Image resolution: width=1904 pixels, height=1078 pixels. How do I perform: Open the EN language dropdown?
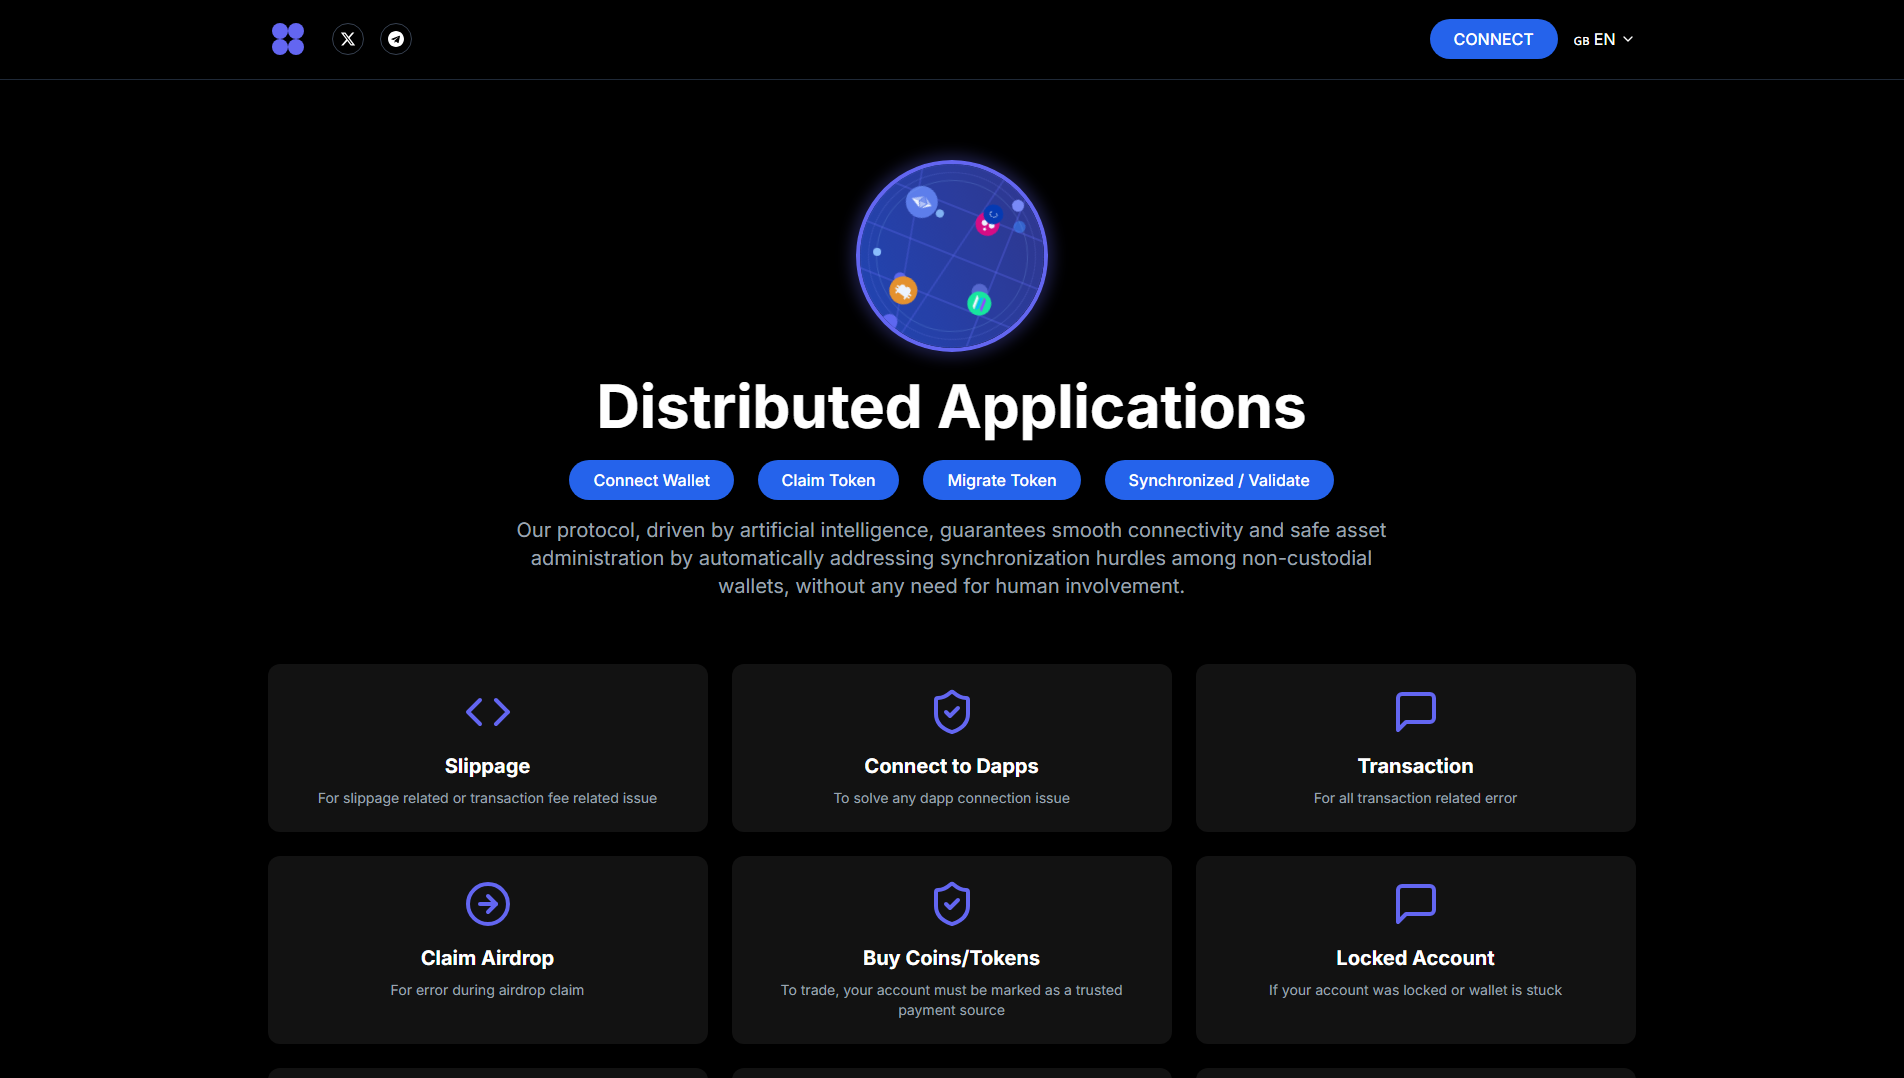pos(1603,39)
